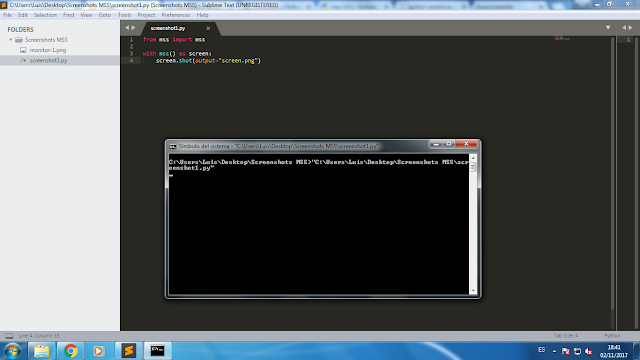Click the code file icon beside screenshot1.py

pyautogui.click(x=23, y=60)
